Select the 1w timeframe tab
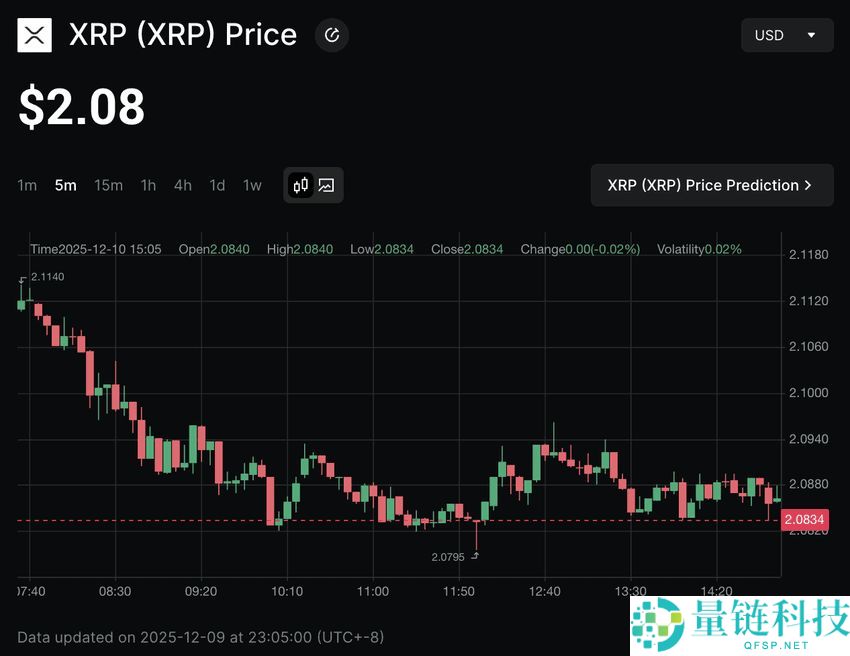The image size is (850, 656). click(x=251, y=185)
